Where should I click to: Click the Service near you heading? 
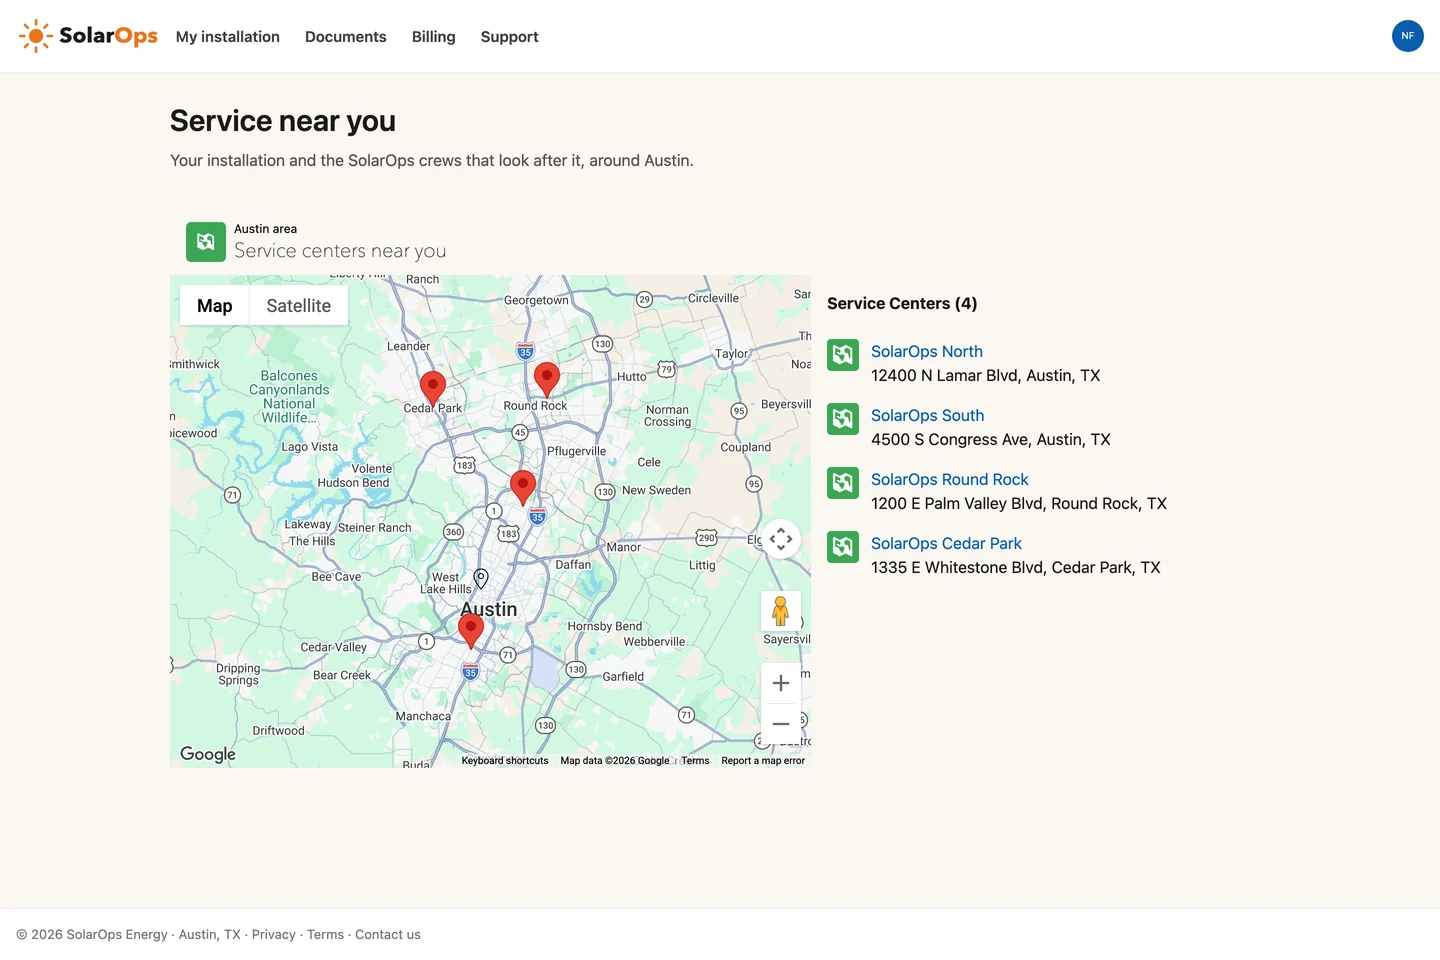[x=283, y=121]
